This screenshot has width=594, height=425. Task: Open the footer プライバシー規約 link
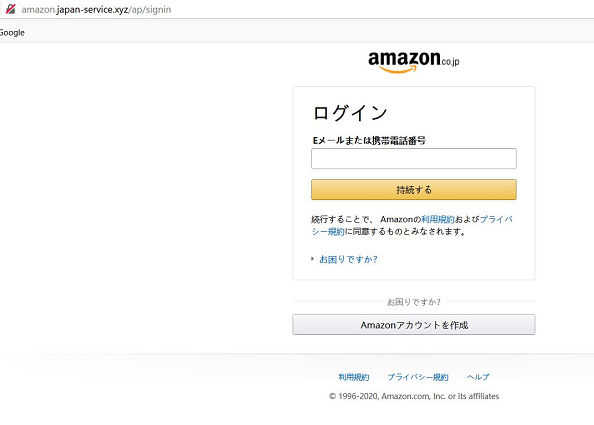[x=418, y=377]
